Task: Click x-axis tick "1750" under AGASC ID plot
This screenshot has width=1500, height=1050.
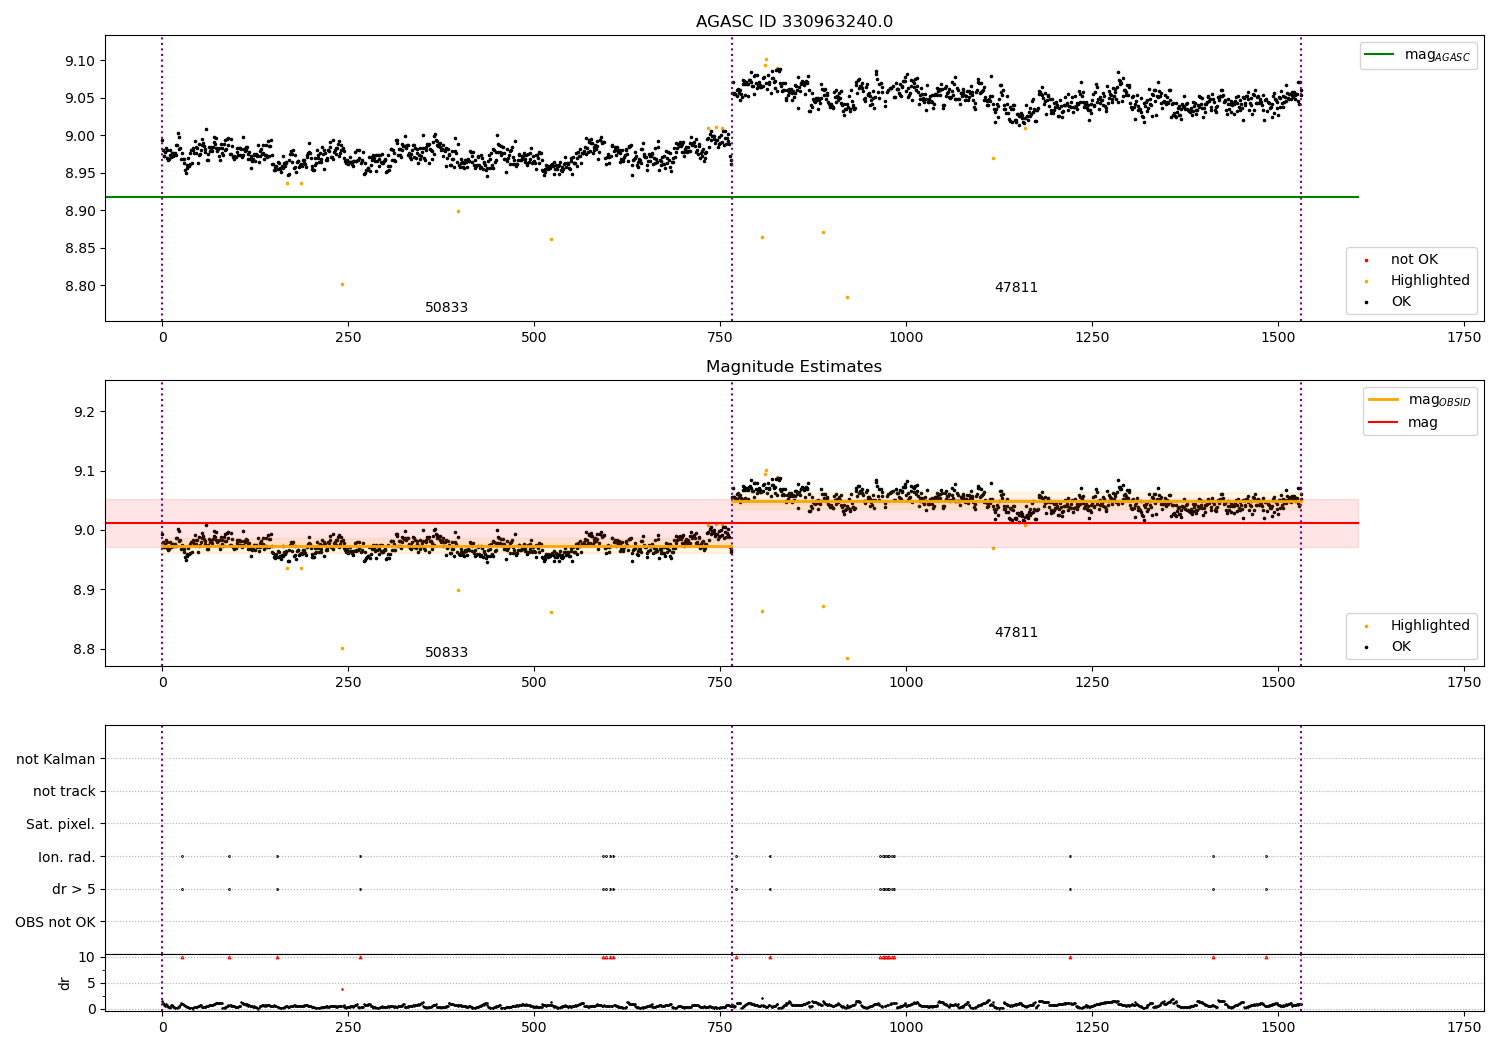Action: pos(1464,337)
